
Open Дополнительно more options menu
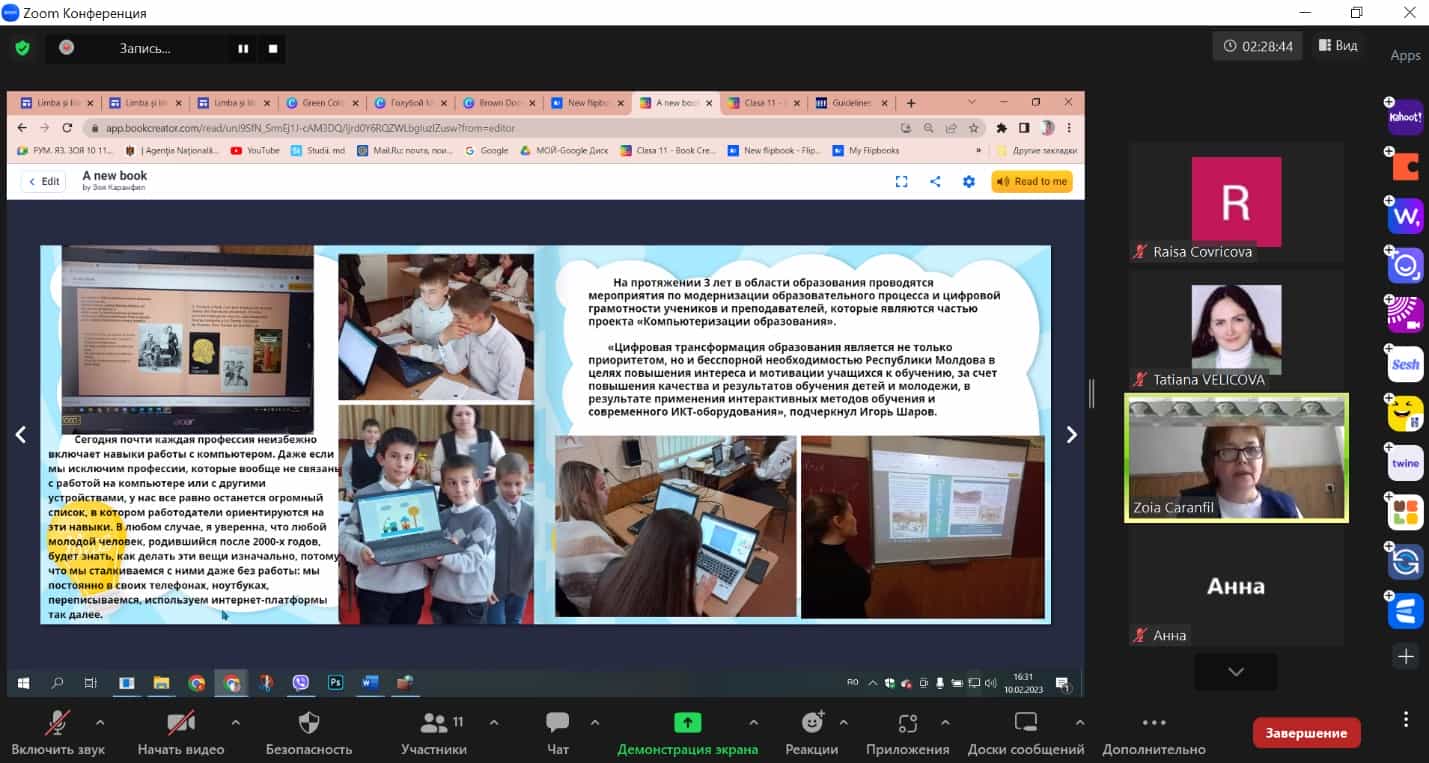click(x=1154, y=733)
